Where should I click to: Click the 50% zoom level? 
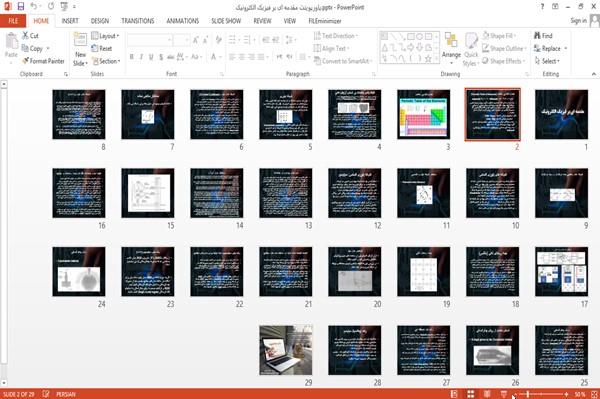tap(579, 394)
